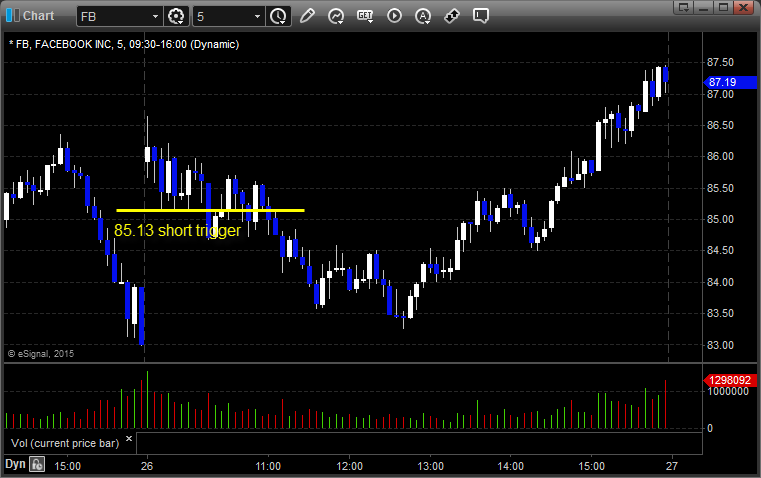The height and width of the screenshot is (478, 761).
Task: Open the FB symbol dropdown
Action: click(155, 16)
